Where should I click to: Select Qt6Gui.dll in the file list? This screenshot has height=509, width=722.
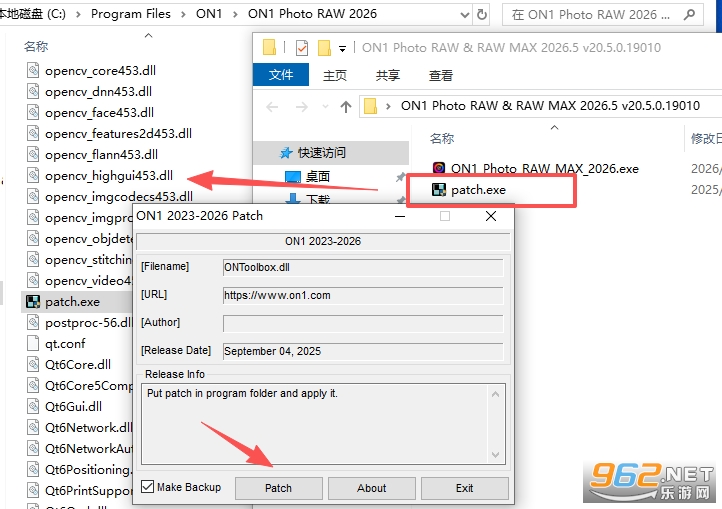point(73,407)
